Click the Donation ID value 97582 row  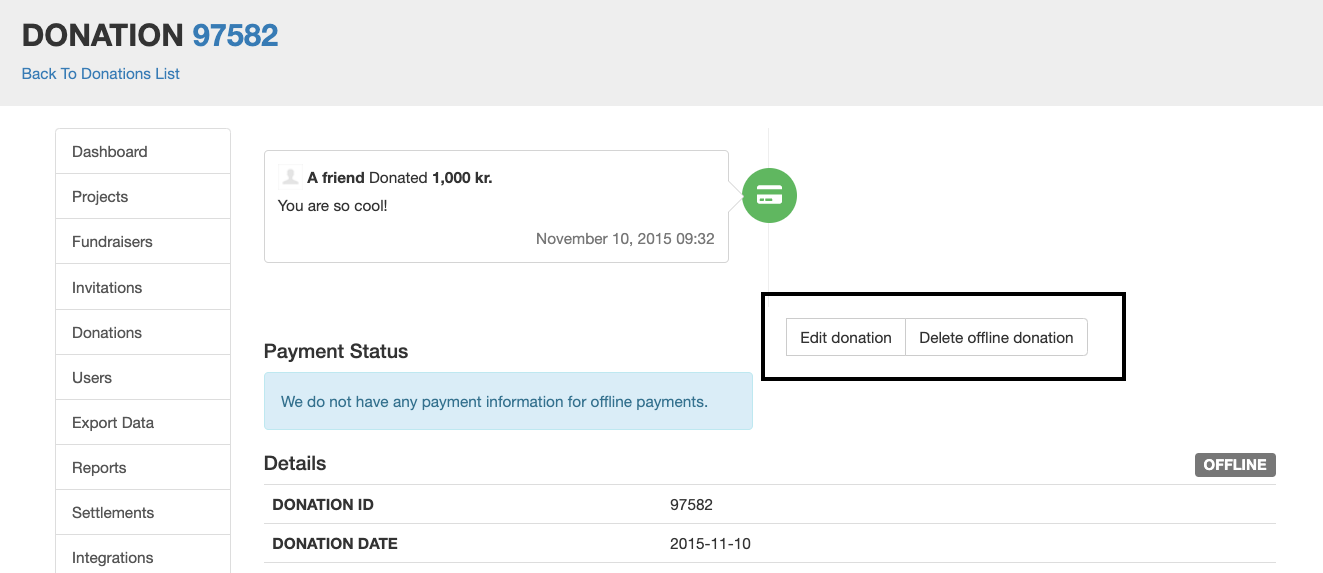[x=770, y=505]
